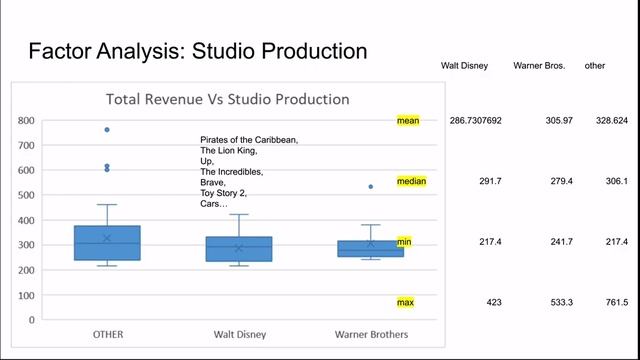Select the highlighted 'median' row label

coord(411,181)
